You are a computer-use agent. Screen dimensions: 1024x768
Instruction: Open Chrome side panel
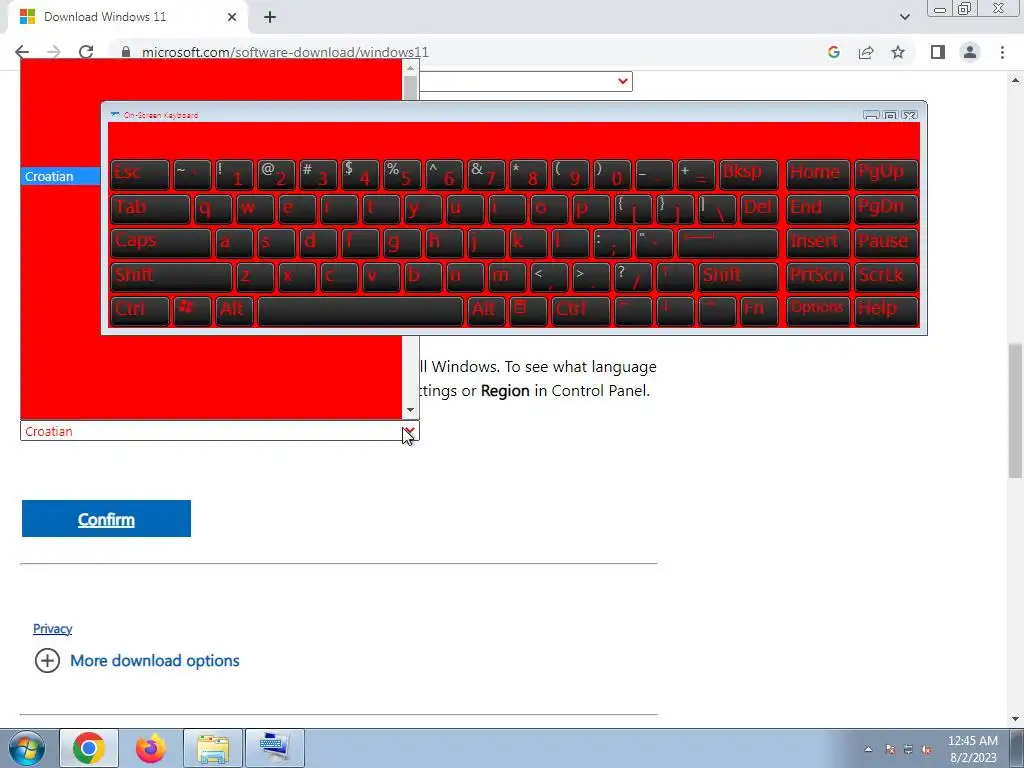(938, 52)
